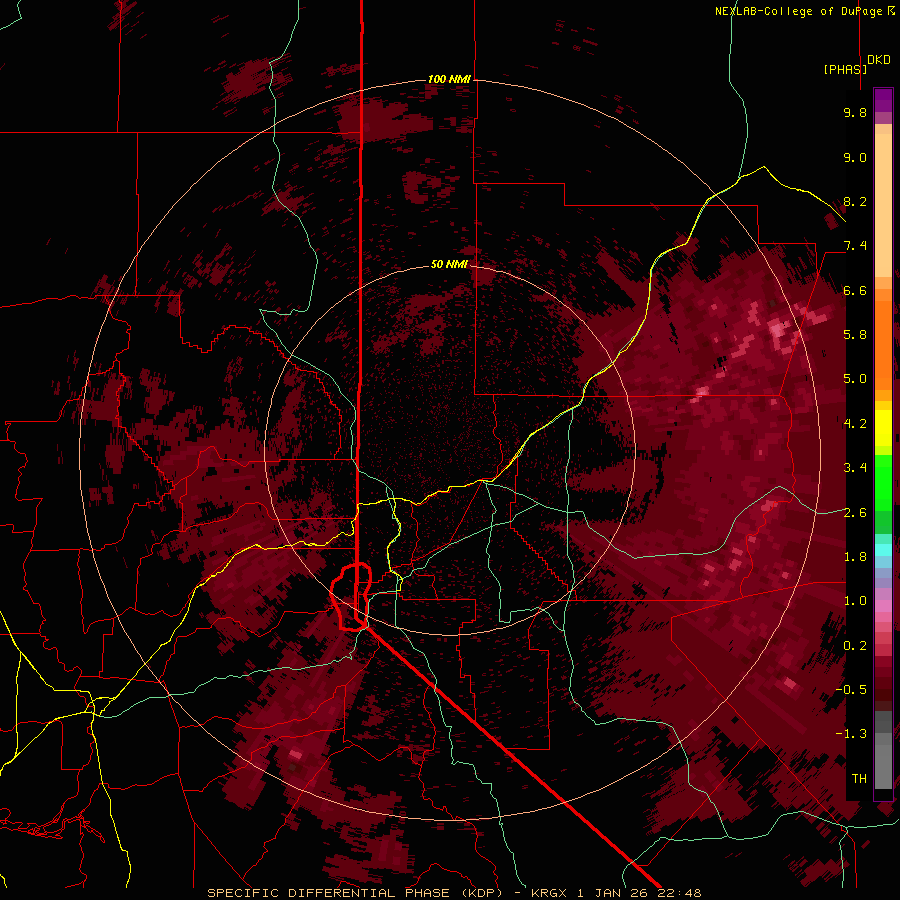Viewport: 900px width, 900px height.
Task: Pick the light peach color bar segment
Action: [x=883, y=205]
